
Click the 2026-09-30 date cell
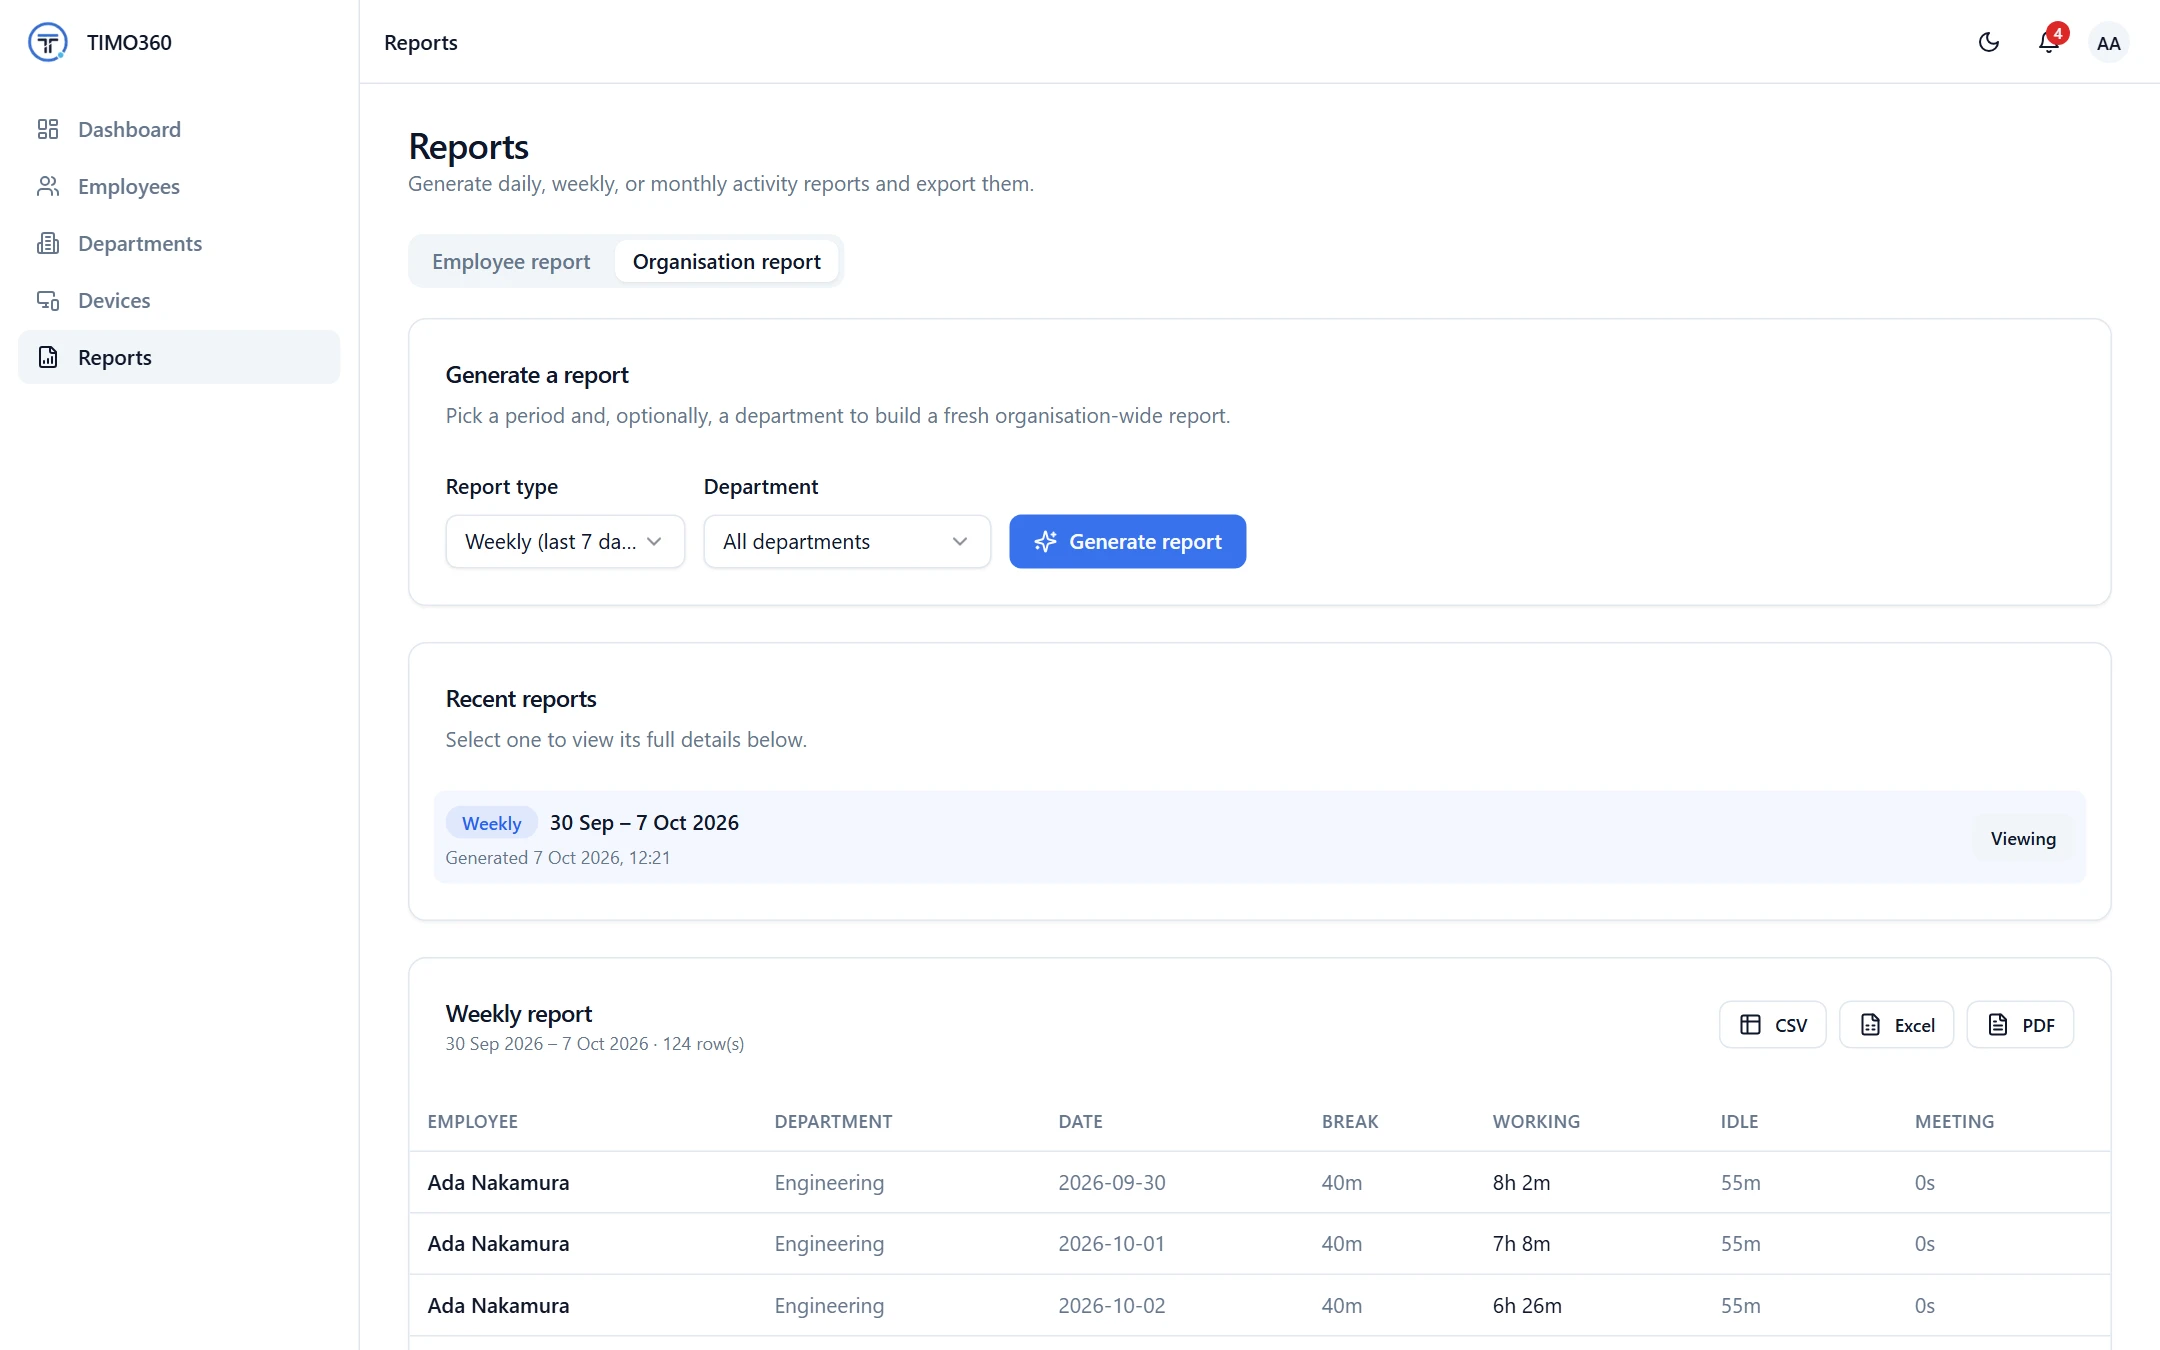(1112, 1182)
